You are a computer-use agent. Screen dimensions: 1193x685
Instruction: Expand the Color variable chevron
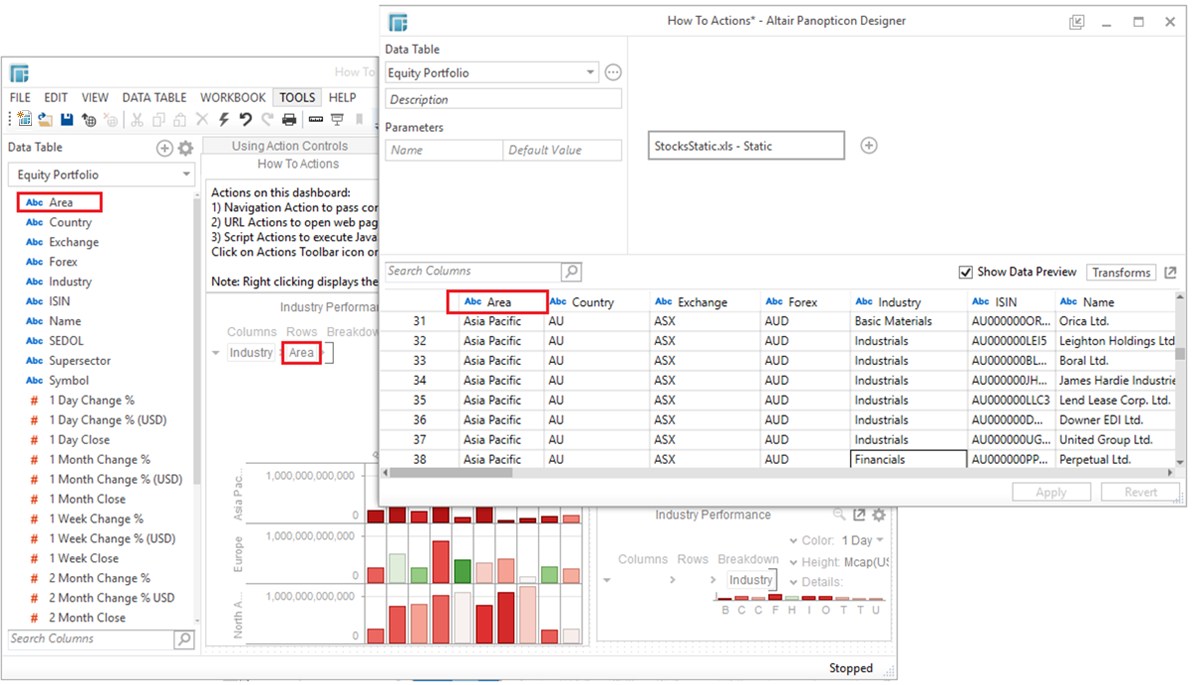(x=793, y=541)
